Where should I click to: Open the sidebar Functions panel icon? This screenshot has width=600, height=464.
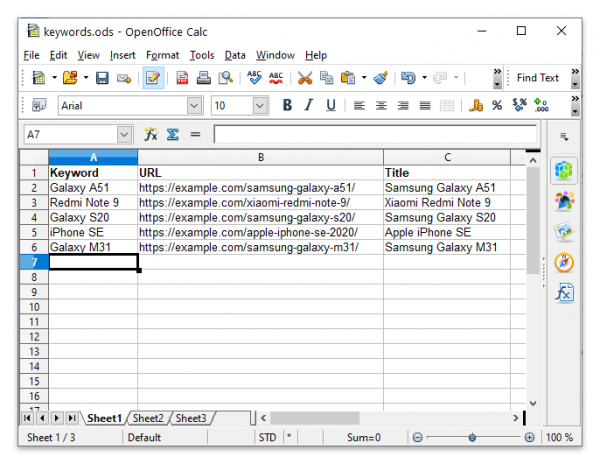564,293
